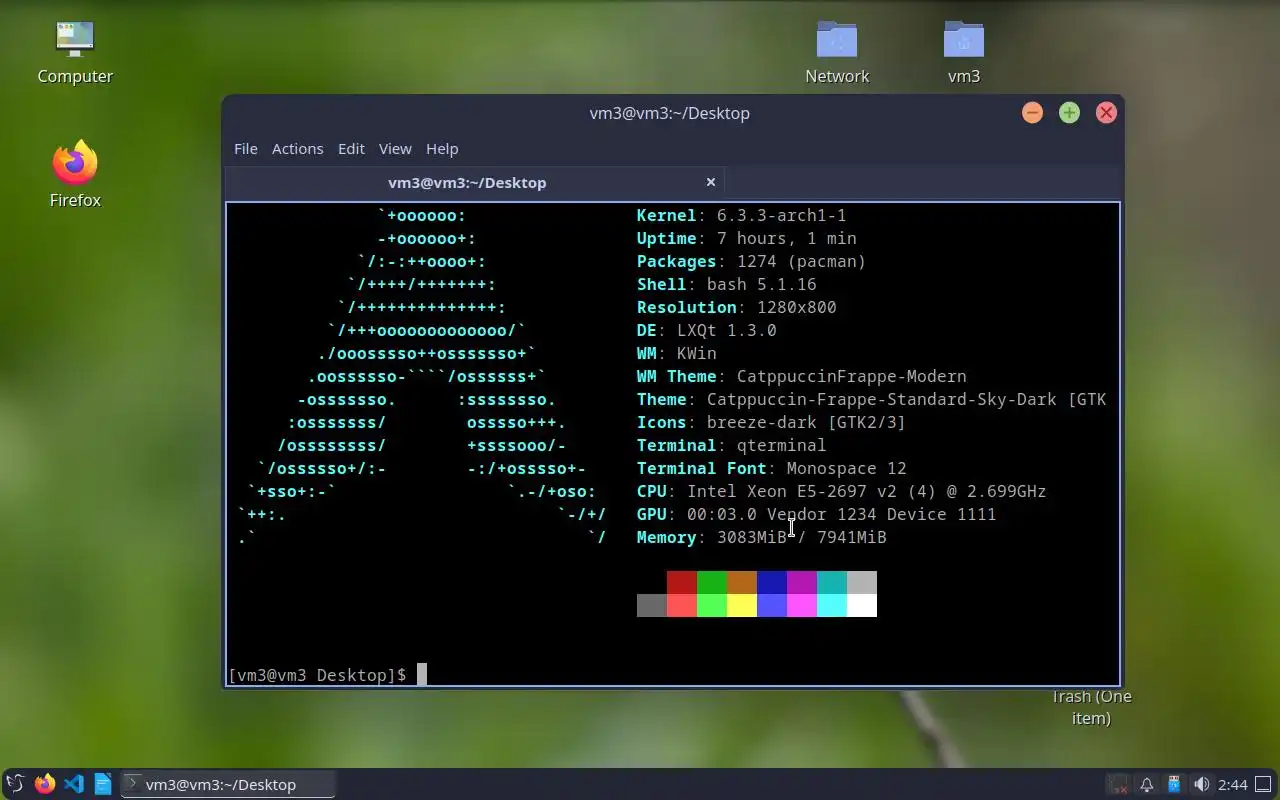Select the Trash desktop item
Viewport: 1280px width, 800px height.
pos(1091,707)
